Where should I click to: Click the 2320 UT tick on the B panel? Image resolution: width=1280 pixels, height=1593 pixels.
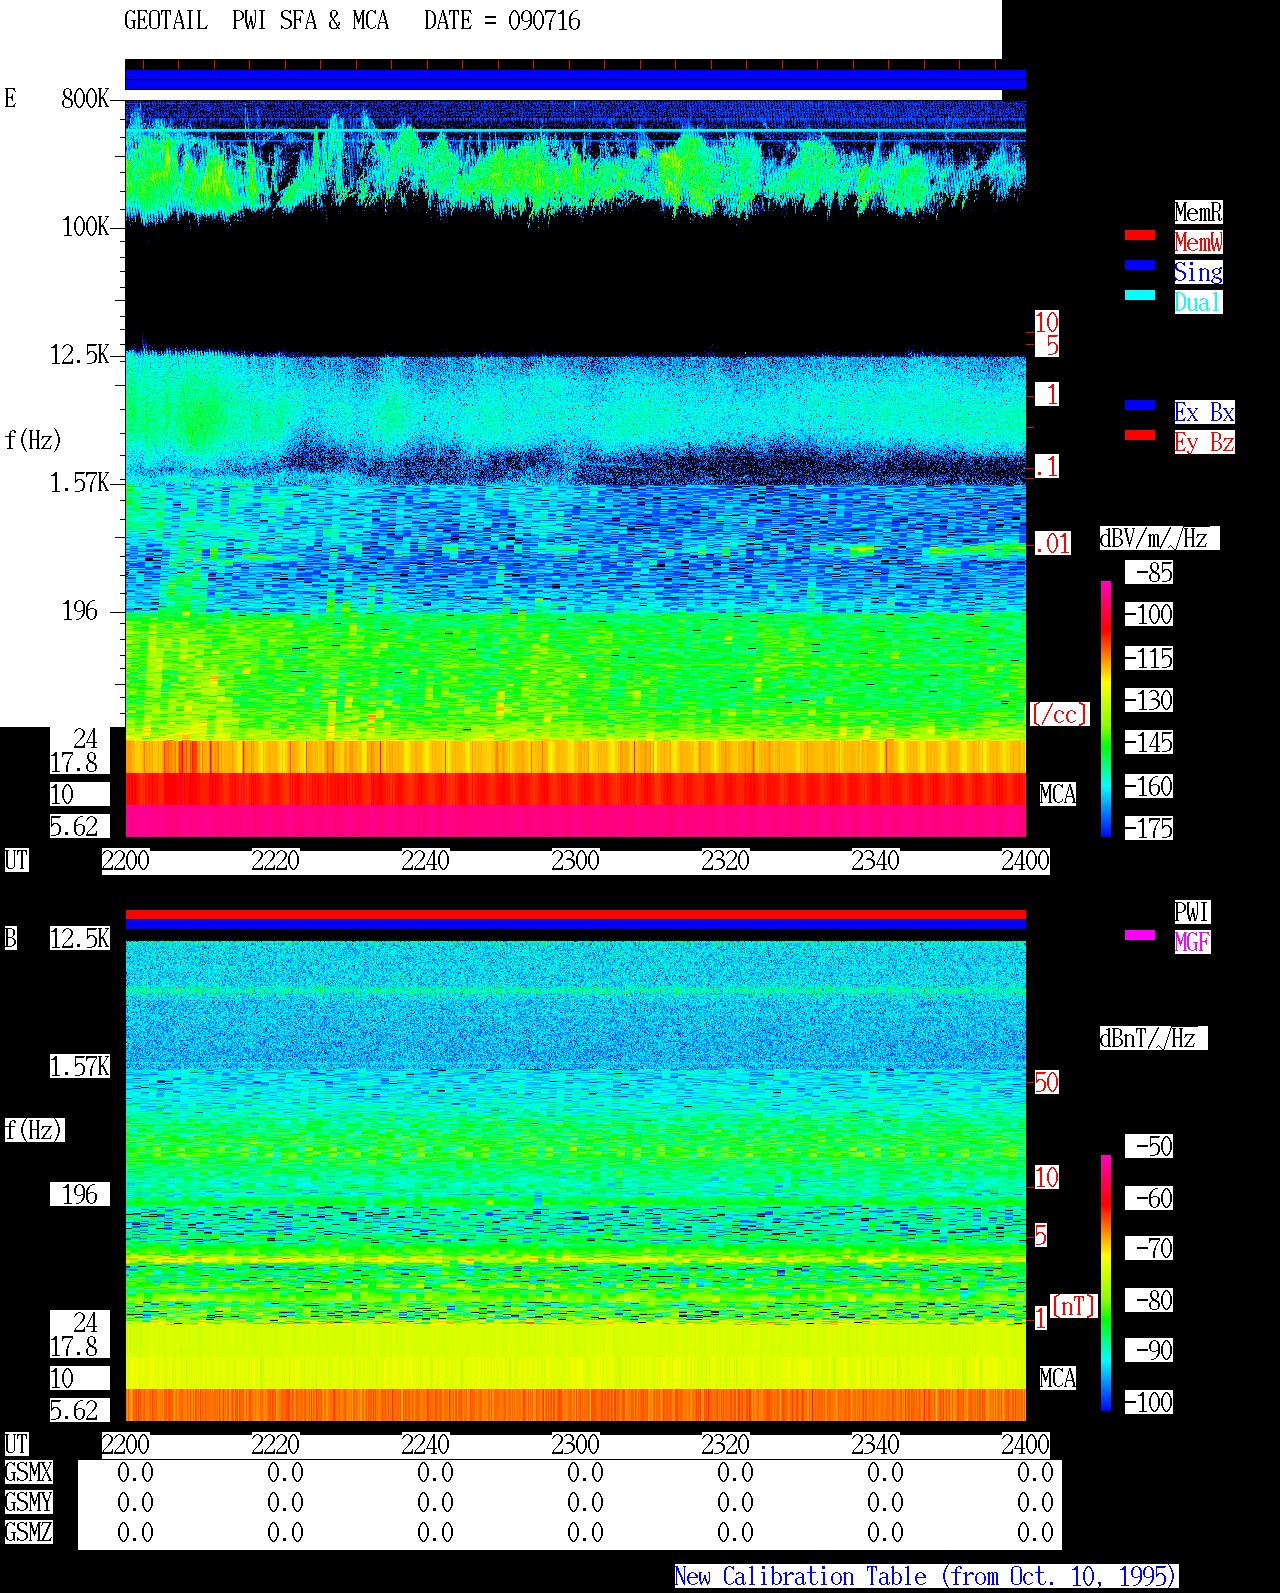click(x=726, y=1445)
